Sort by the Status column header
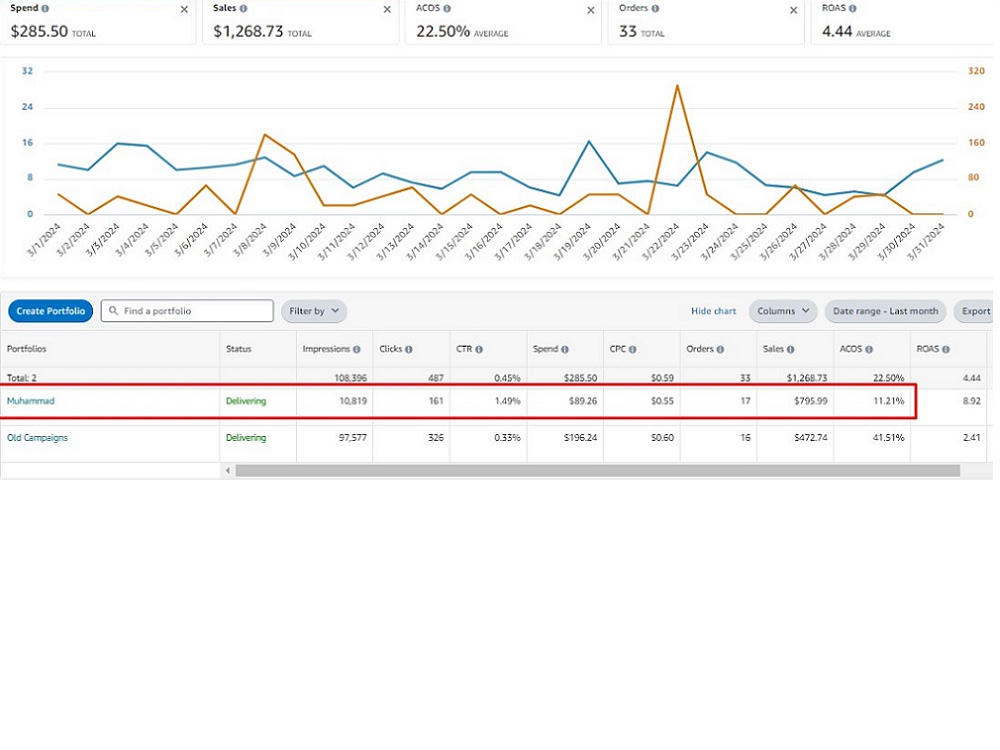Image resolution: width=1000 pixels, height=750 pixels. pos(239,349)
